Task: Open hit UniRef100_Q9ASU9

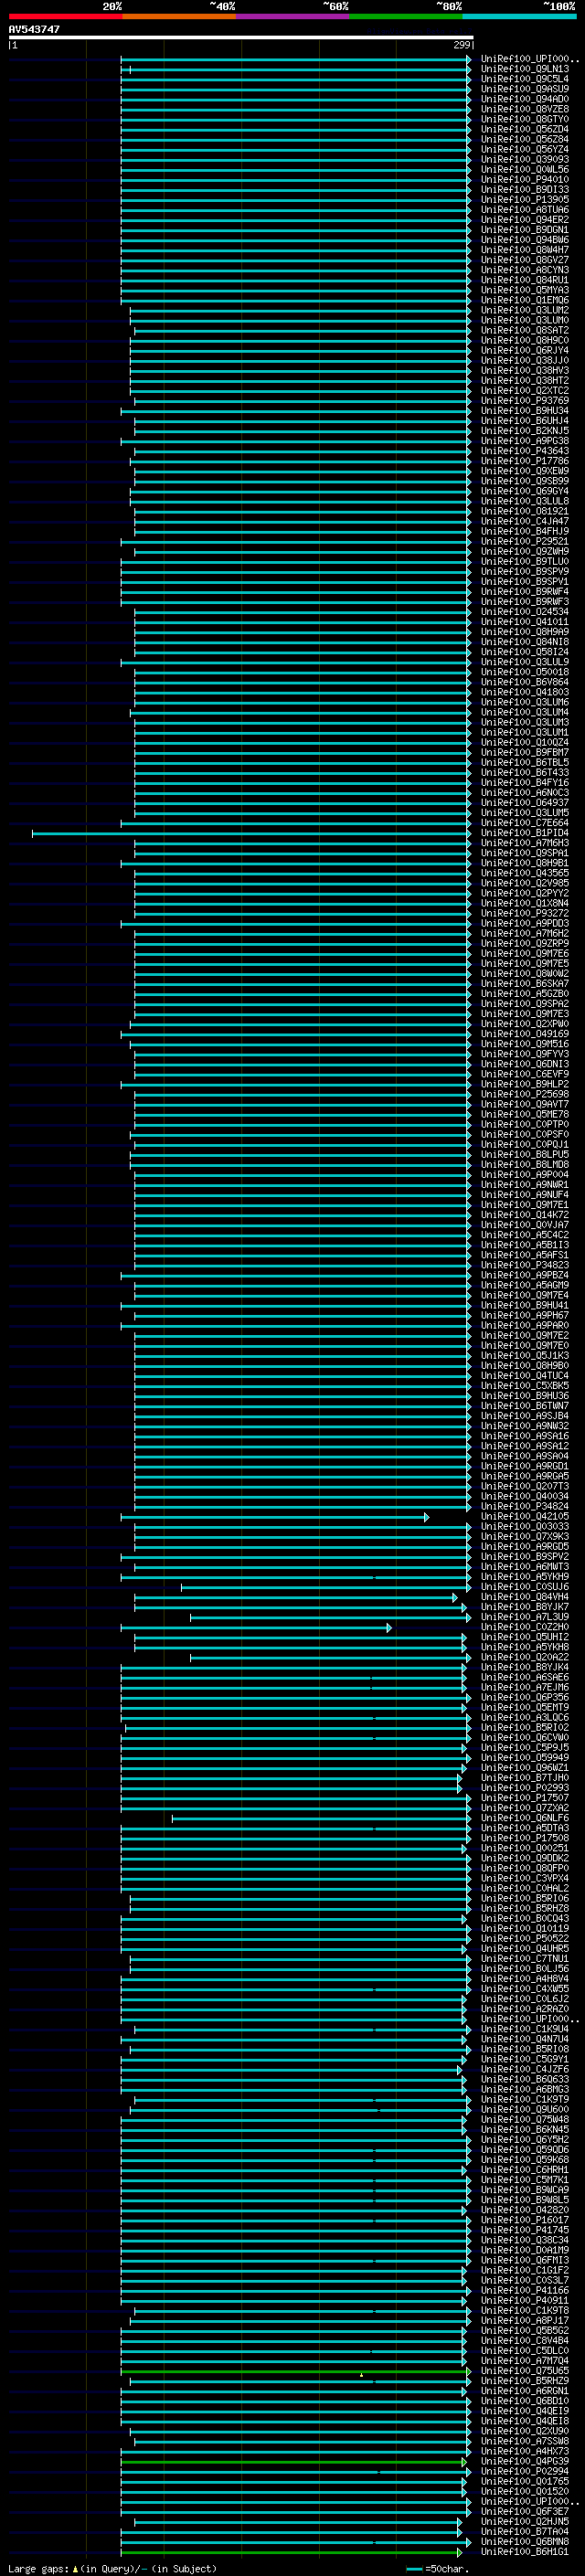Action: pyautogui.click(x=525, y=89)
